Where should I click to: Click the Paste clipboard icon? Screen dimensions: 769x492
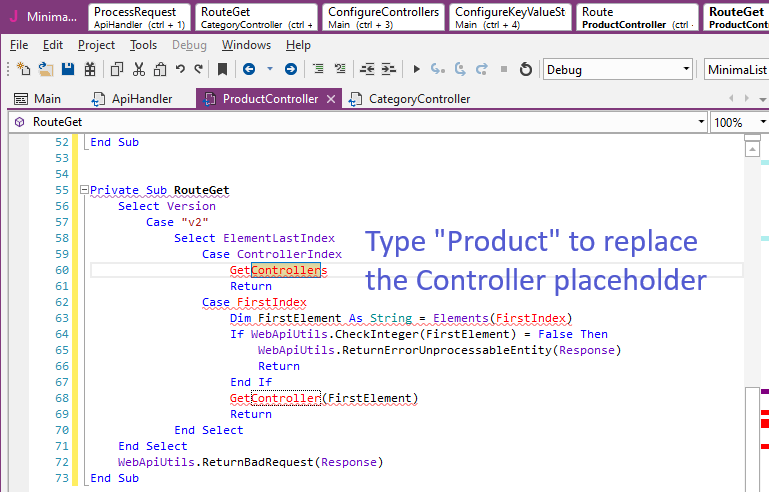click(x=160, y=69)
